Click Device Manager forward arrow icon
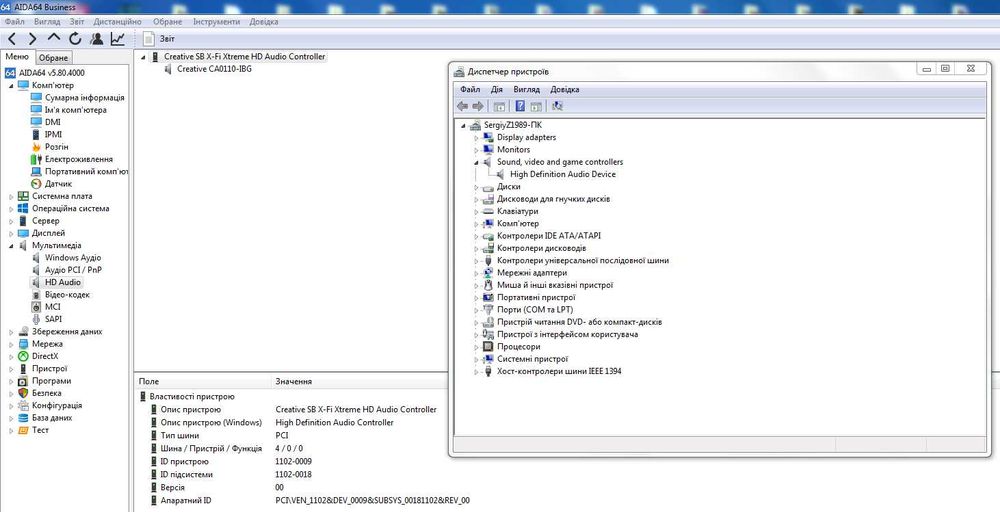Image resolution: width=1000 pixels, height=512 pixels. [477, 106]
